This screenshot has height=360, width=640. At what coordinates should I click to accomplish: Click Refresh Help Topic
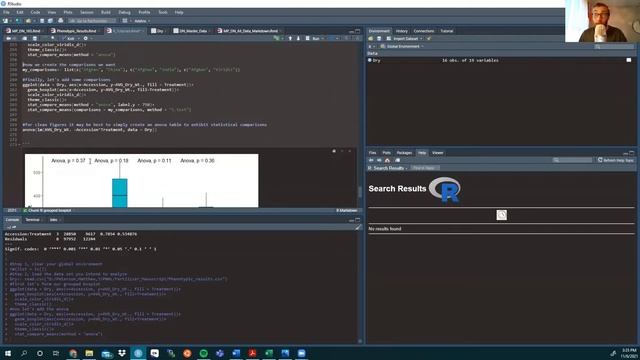coord(616,160)
